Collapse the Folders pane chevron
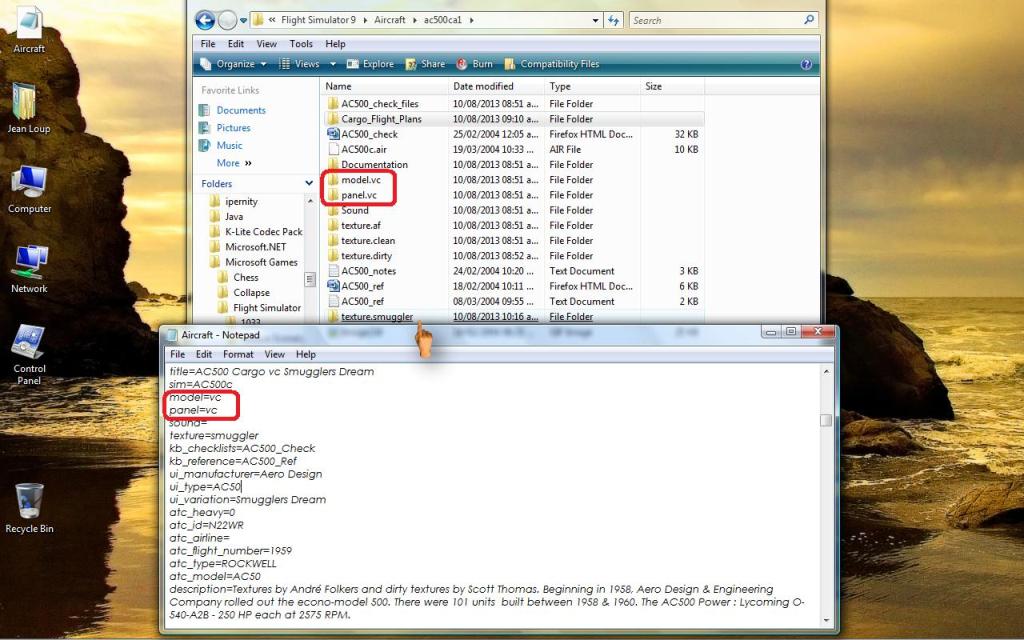Image resolution: width=1024 pixels, height=640 pixels. 309,184
